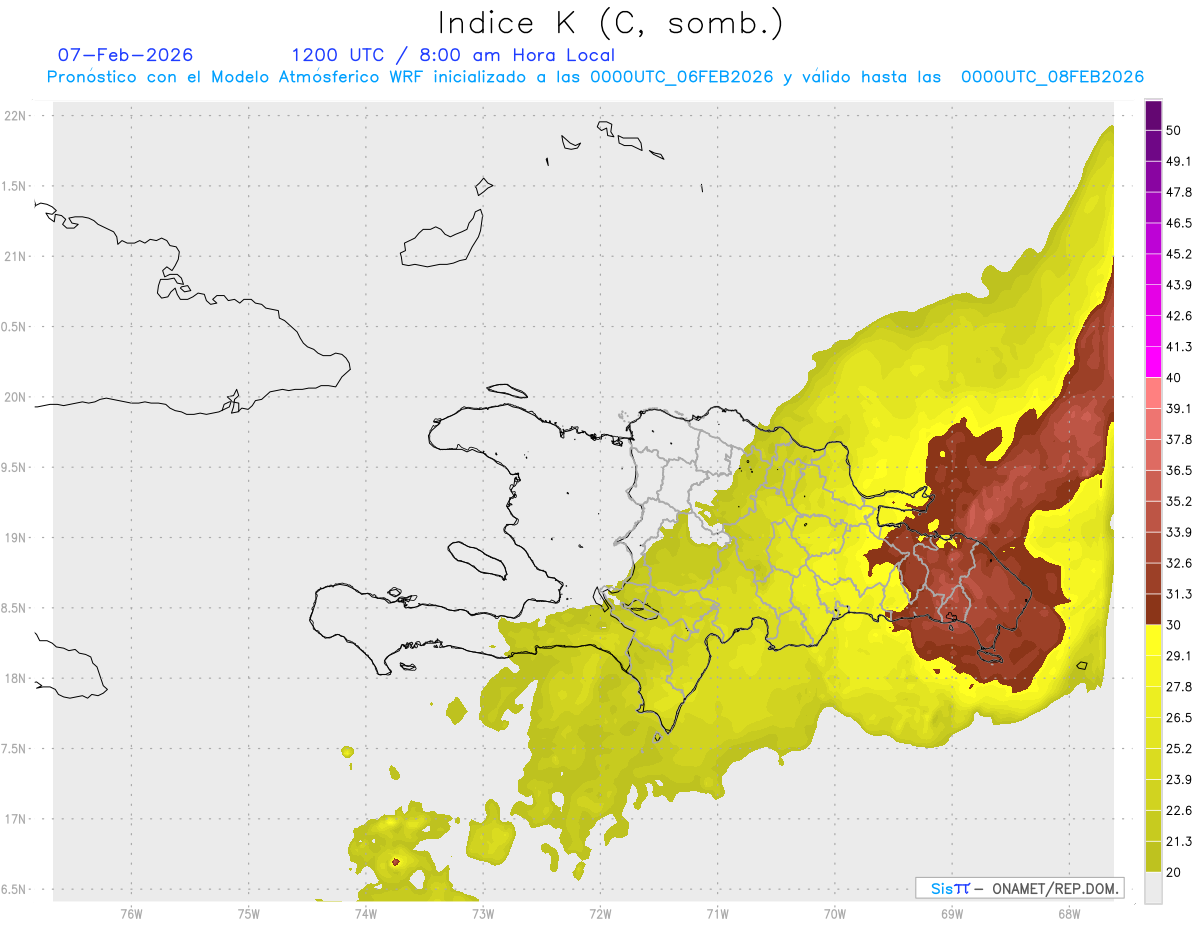Click the "22N" latitude label
Viewport: 1200px width, 927px height.
point(17,116)
